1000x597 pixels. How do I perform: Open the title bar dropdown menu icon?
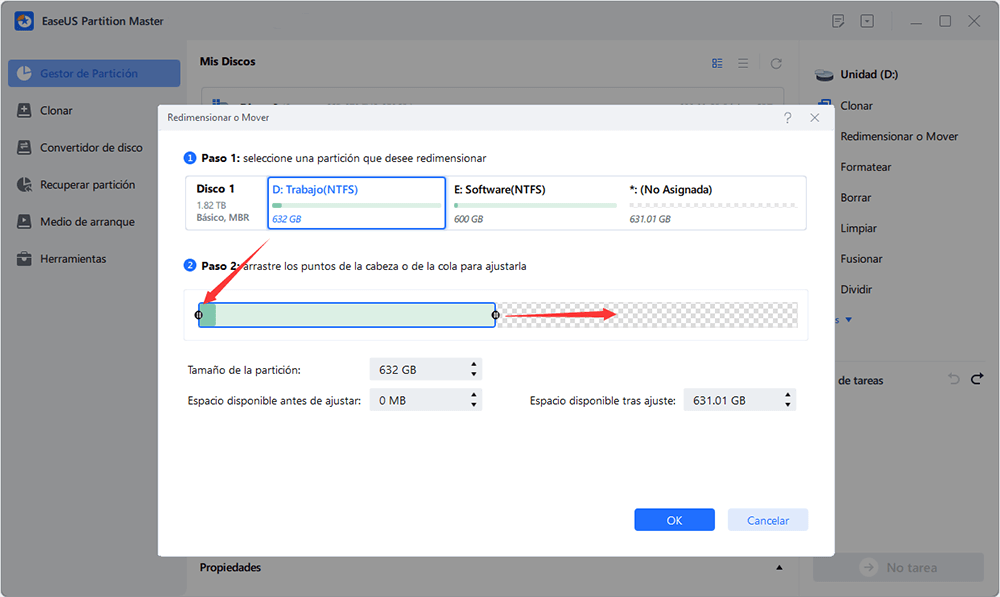867,21
